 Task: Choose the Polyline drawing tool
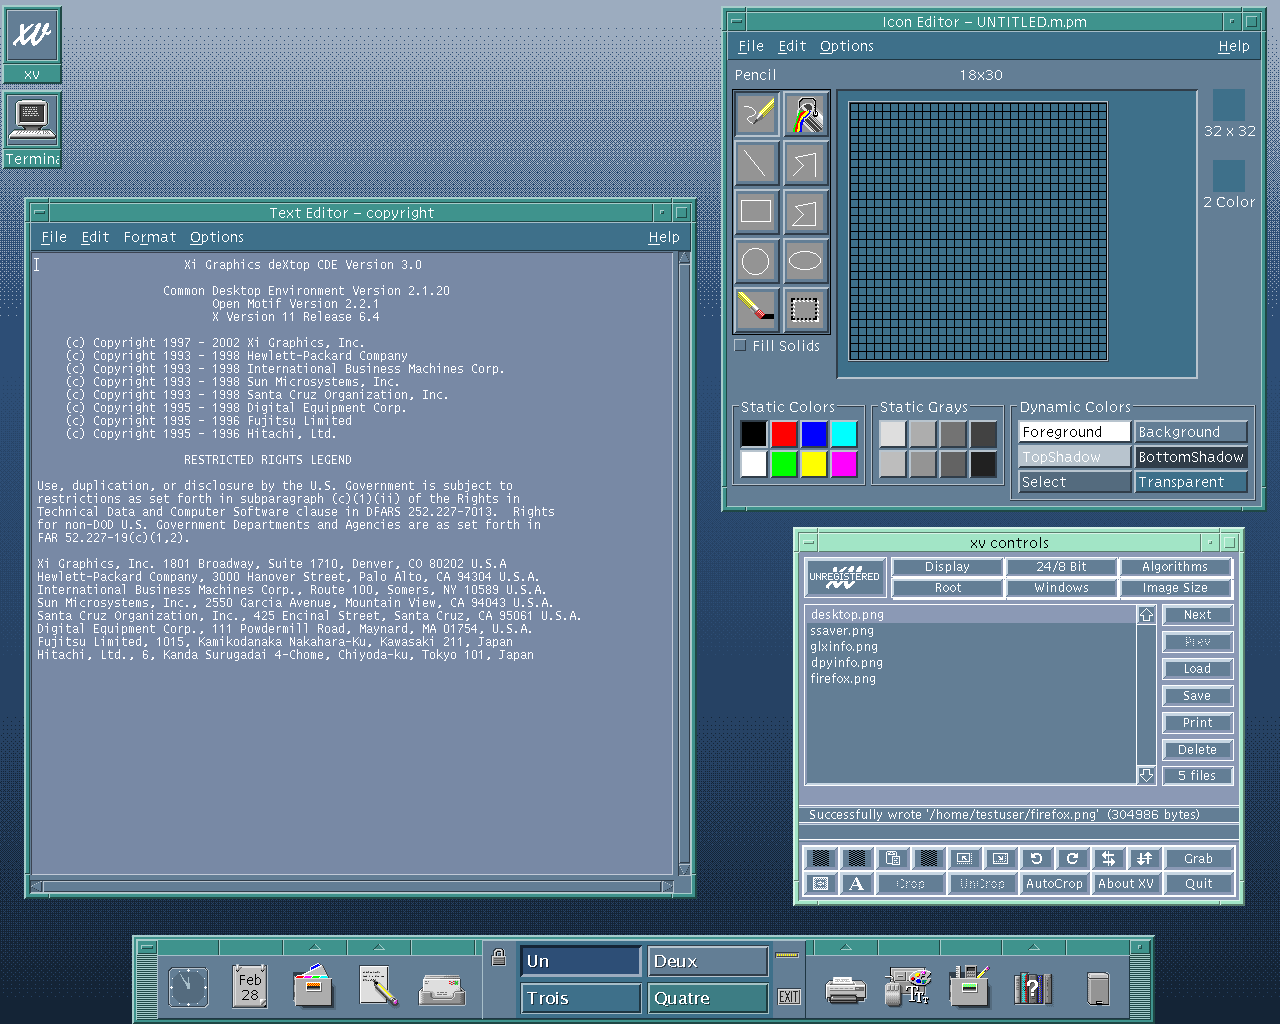[x=805, y=162]
